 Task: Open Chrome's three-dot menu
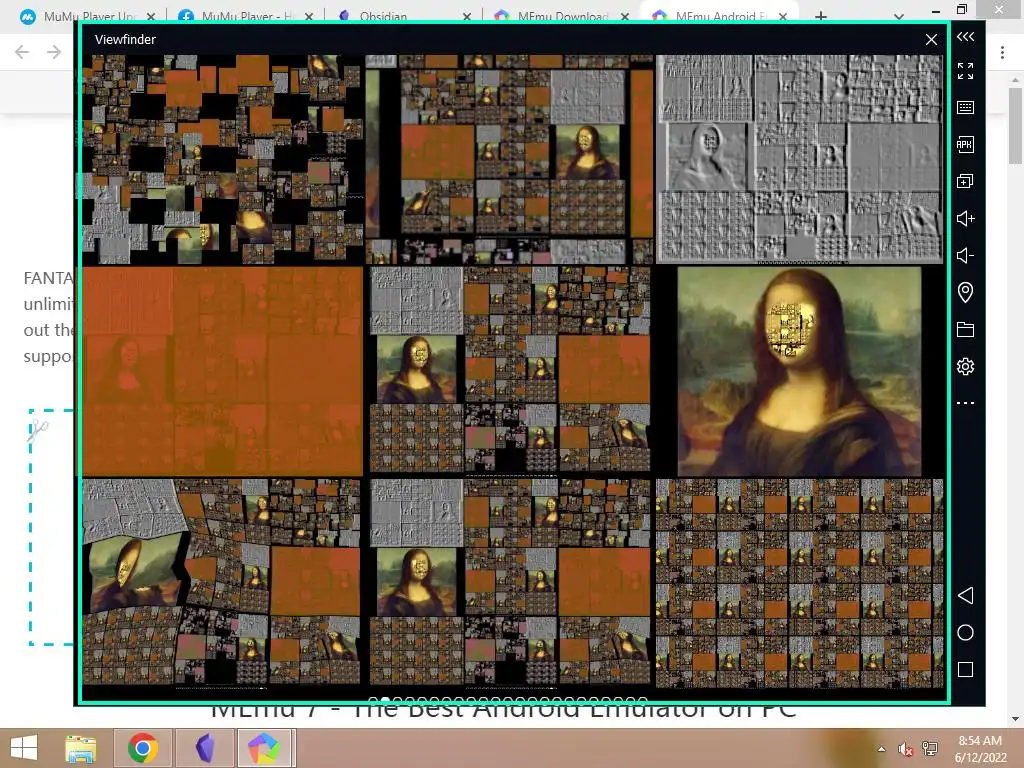point(1002,52)
